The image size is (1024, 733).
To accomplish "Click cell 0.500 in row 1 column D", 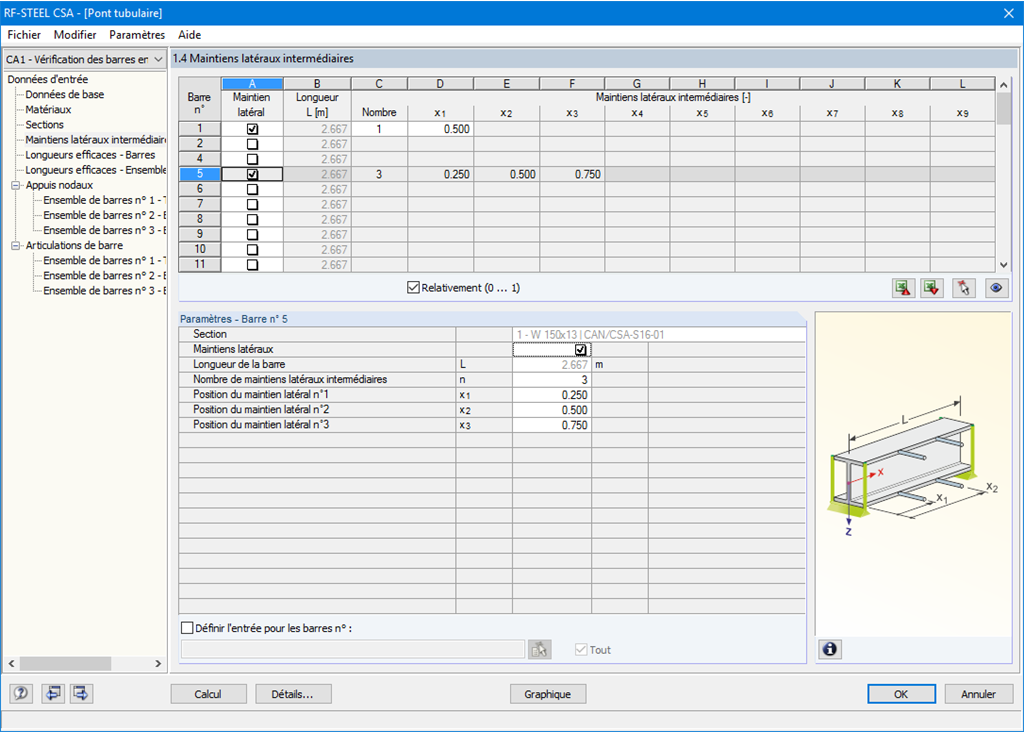I will tap(440, 129).
